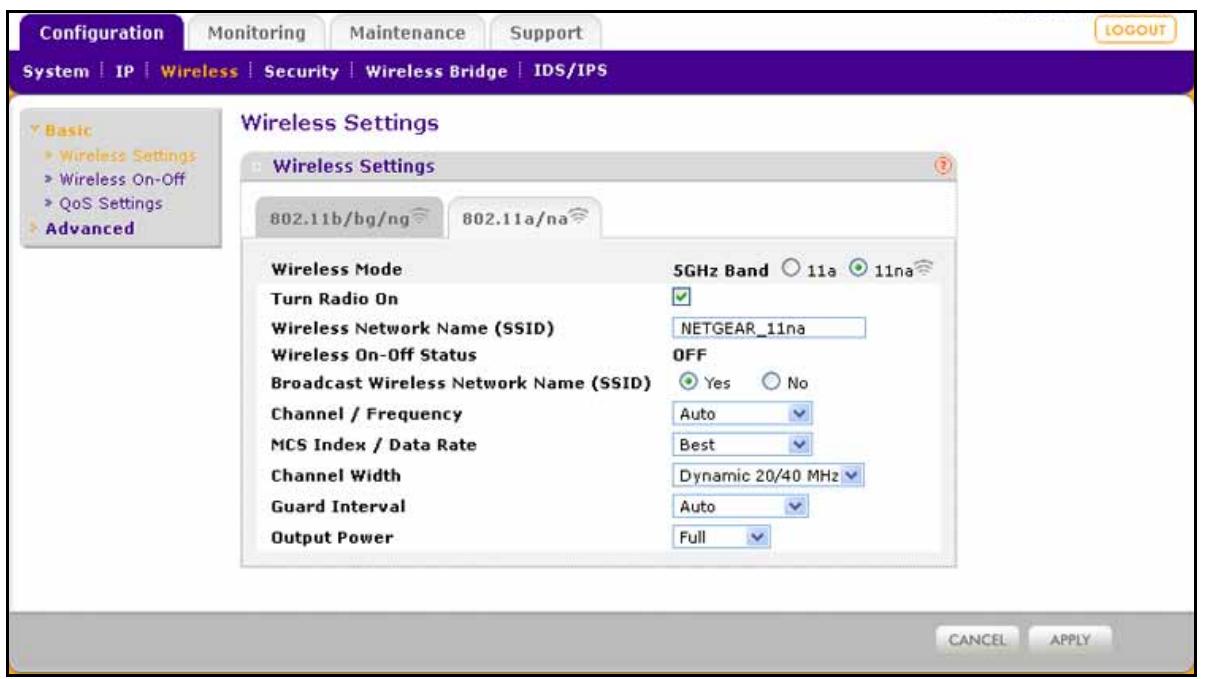Switch to the Support tab
This screenshot has width=1206, height=679.
(546, 33)
